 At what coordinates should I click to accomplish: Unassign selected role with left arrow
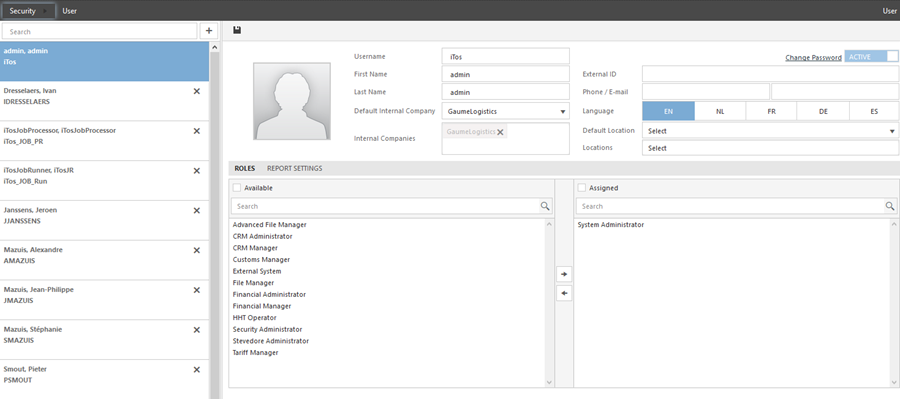(x=564, y=293)
